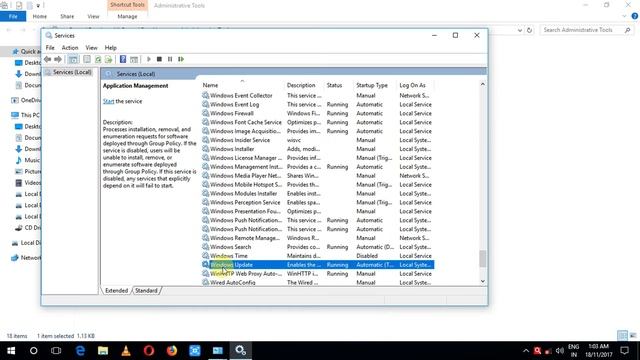Open the Action menu
The image size is (640, 360).
coord(70,48)
